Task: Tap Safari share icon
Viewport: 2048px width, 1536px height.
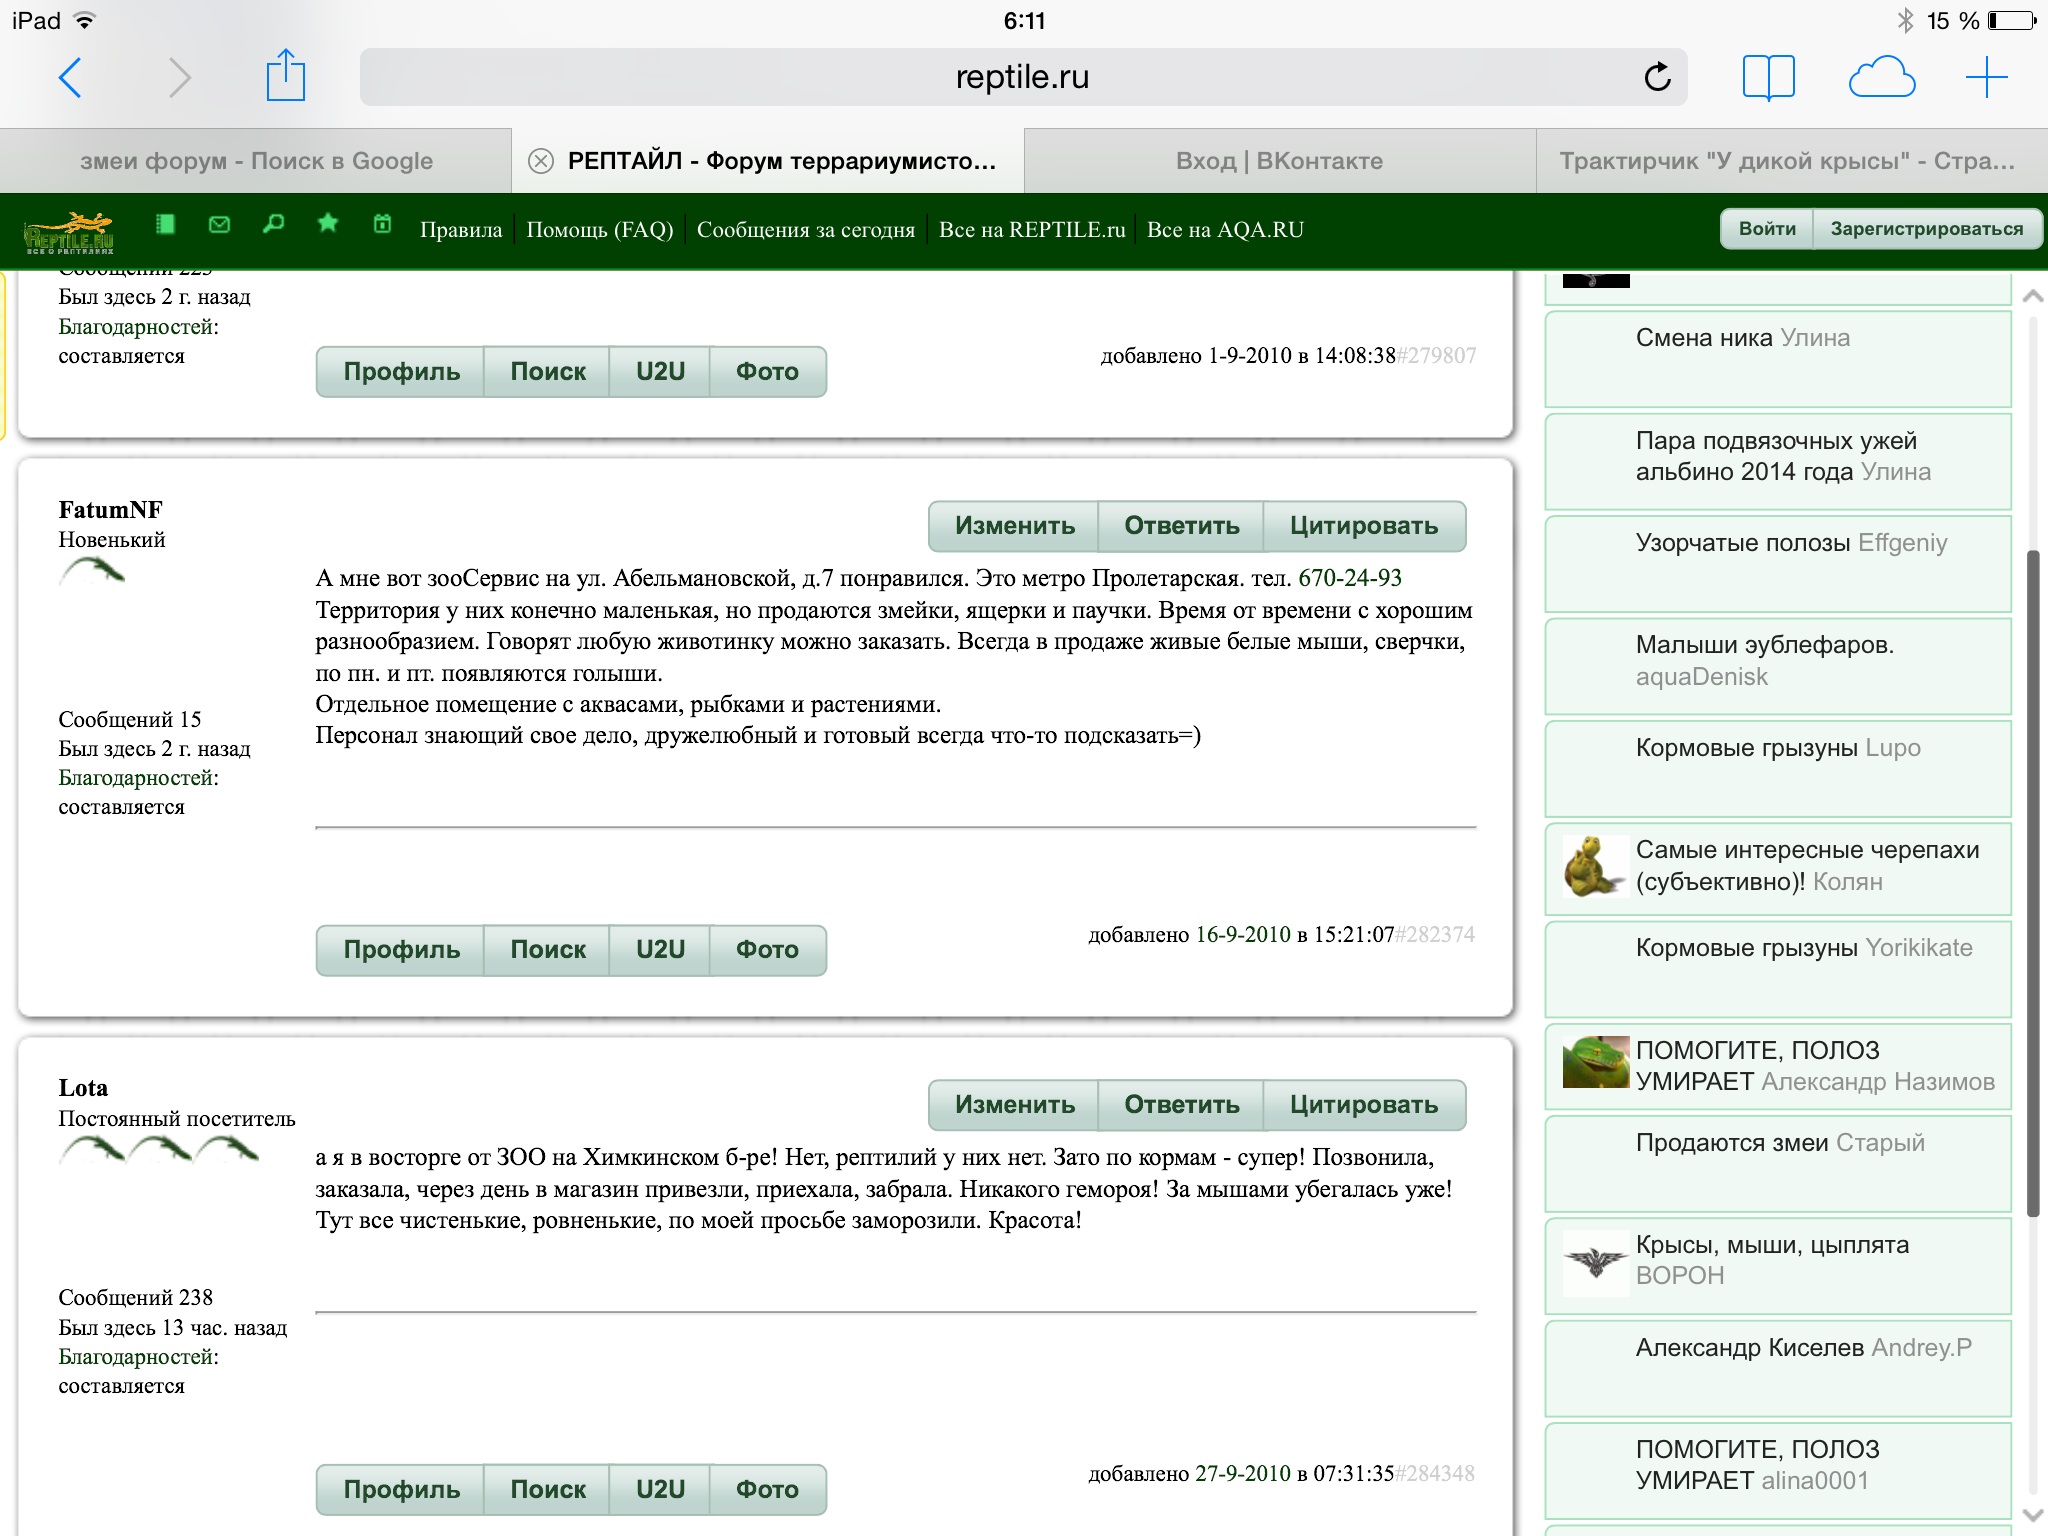Action: pyautogui.click(x=285, y=77)
